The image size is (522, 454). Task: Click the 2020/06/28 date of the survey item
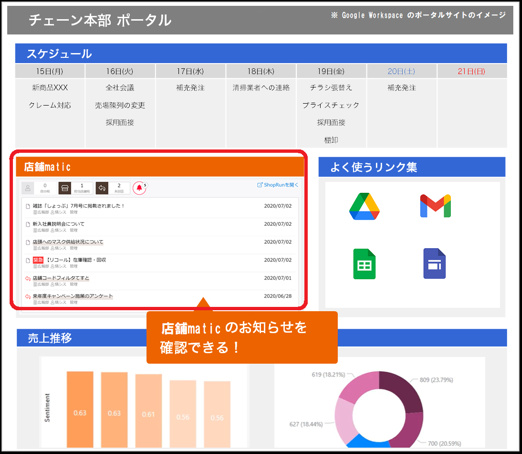(278, 296)
